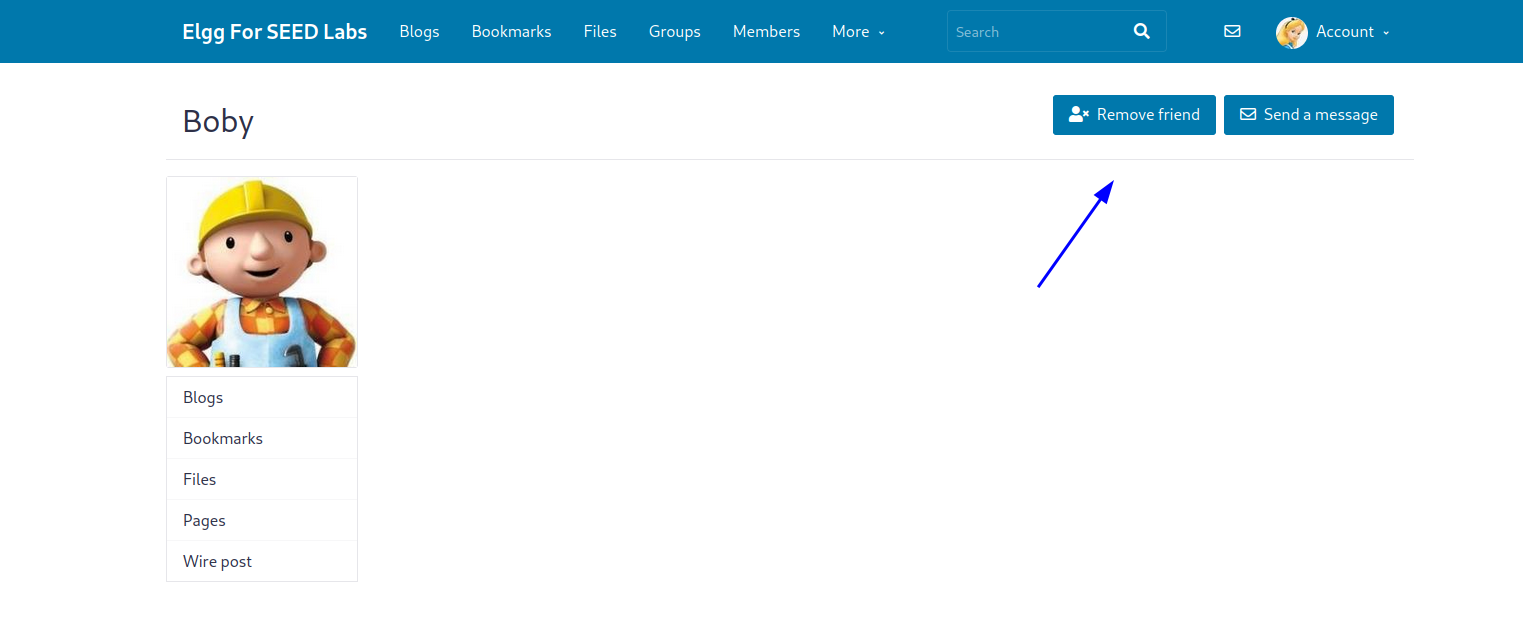Viewport: 1523px width, 622px height.
Task: Click the Elgg For SEED Labs site title
Action: coord(275,32)
